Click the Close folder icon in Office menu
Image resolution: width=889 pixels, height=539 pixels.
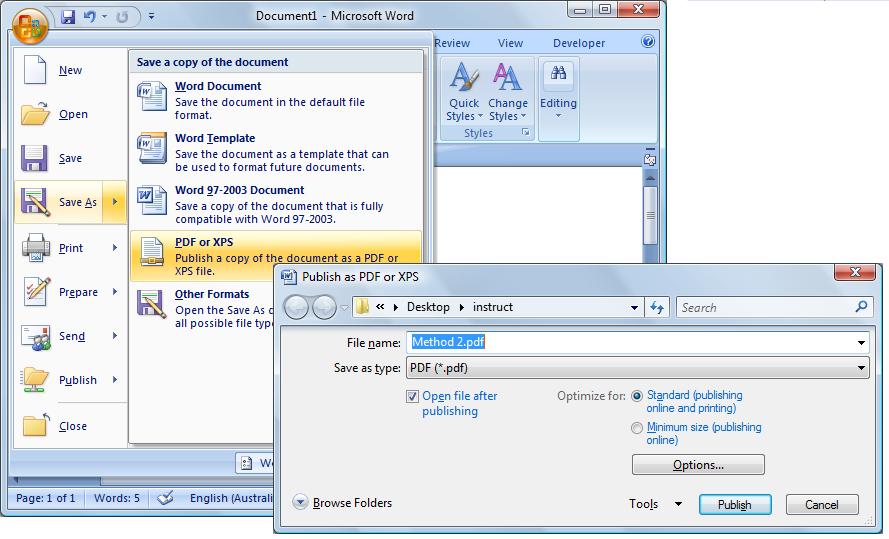pyautogui.click(x=35, y=425)
